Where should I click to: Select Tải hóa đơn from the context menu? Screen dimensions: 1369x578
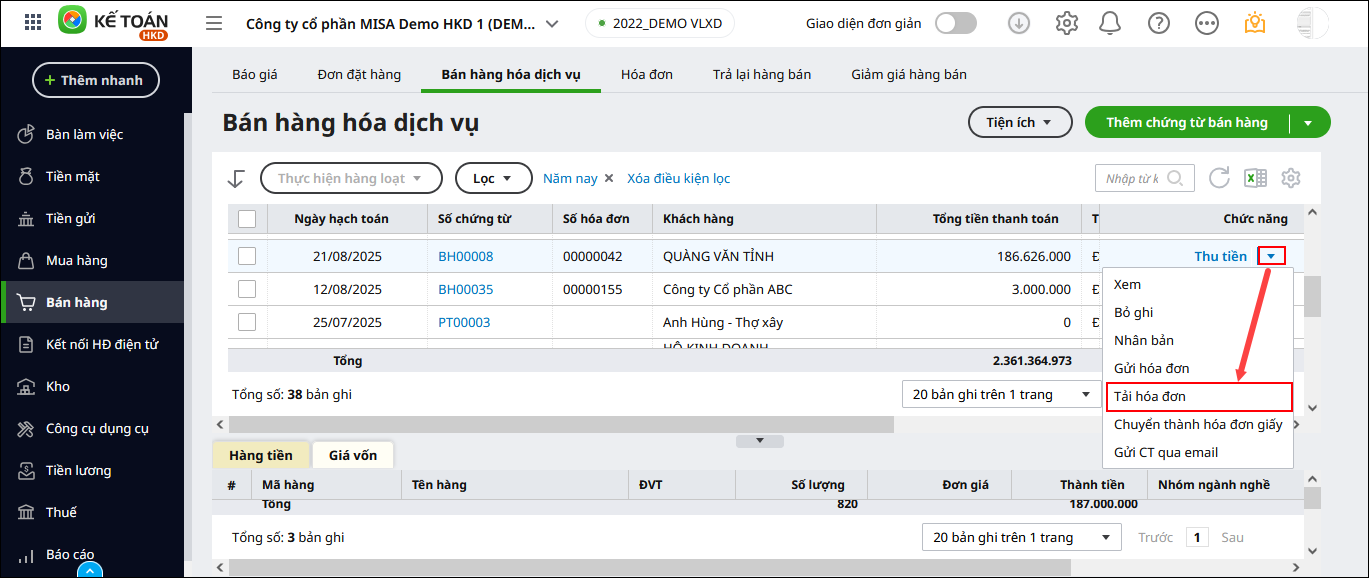tap(1197, 397)
